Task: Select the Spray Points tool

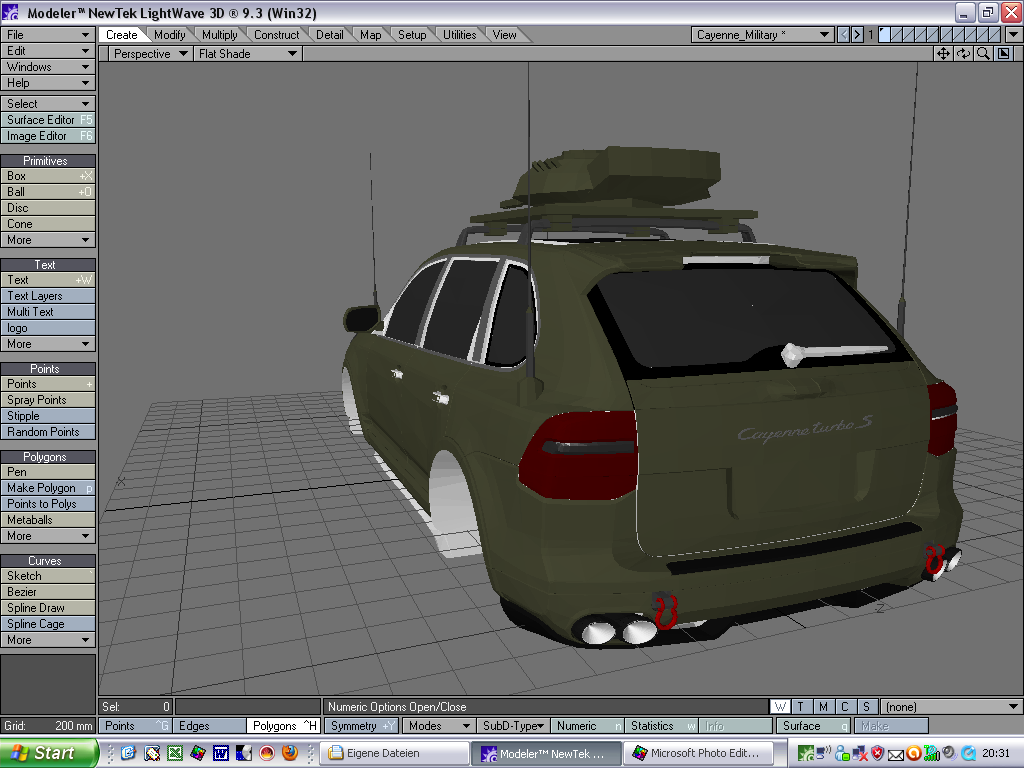Action: 48,400
